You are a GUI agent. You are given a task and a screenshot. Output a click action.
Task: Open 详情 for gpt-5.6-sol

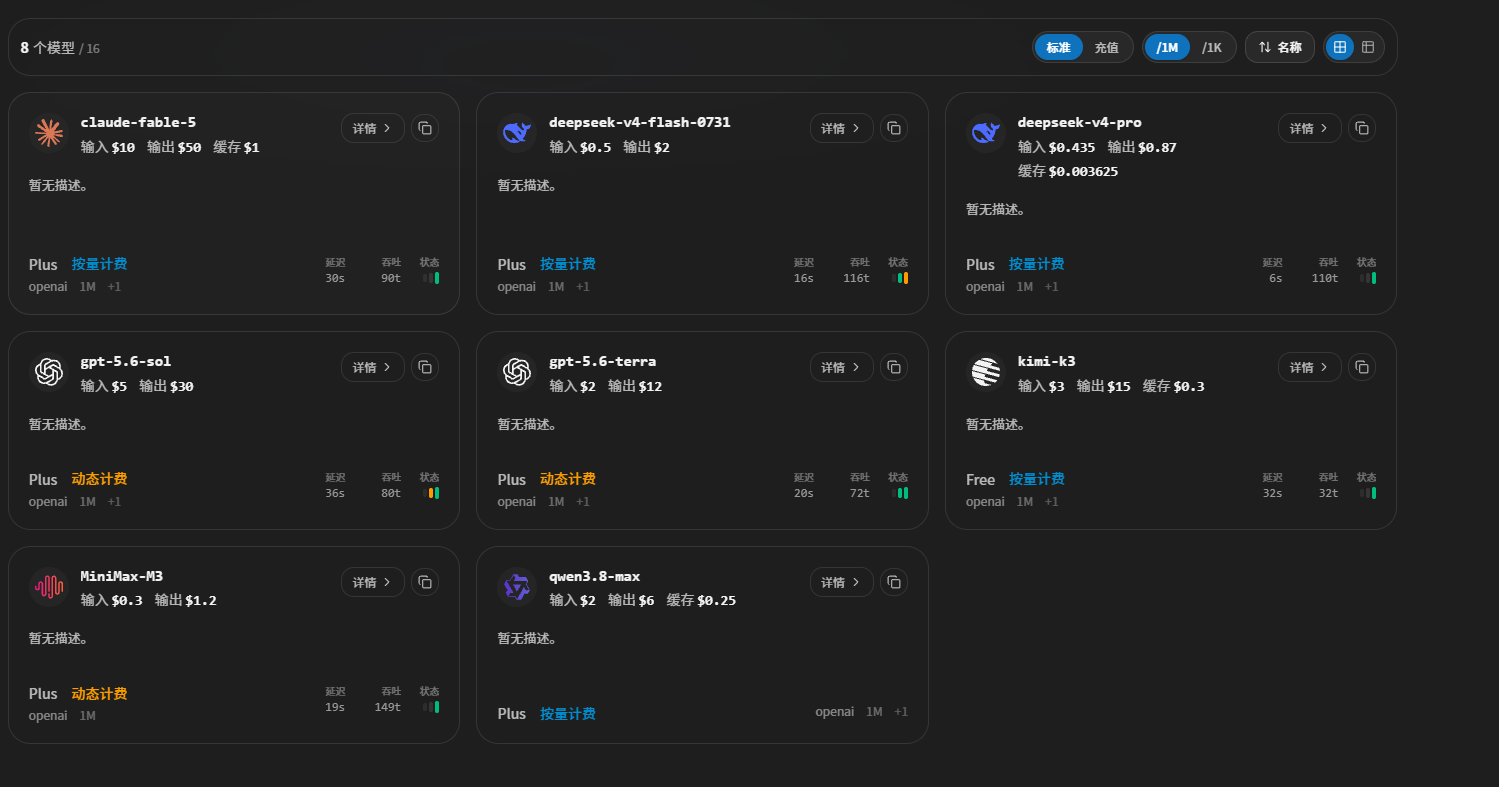coord(373,367)
